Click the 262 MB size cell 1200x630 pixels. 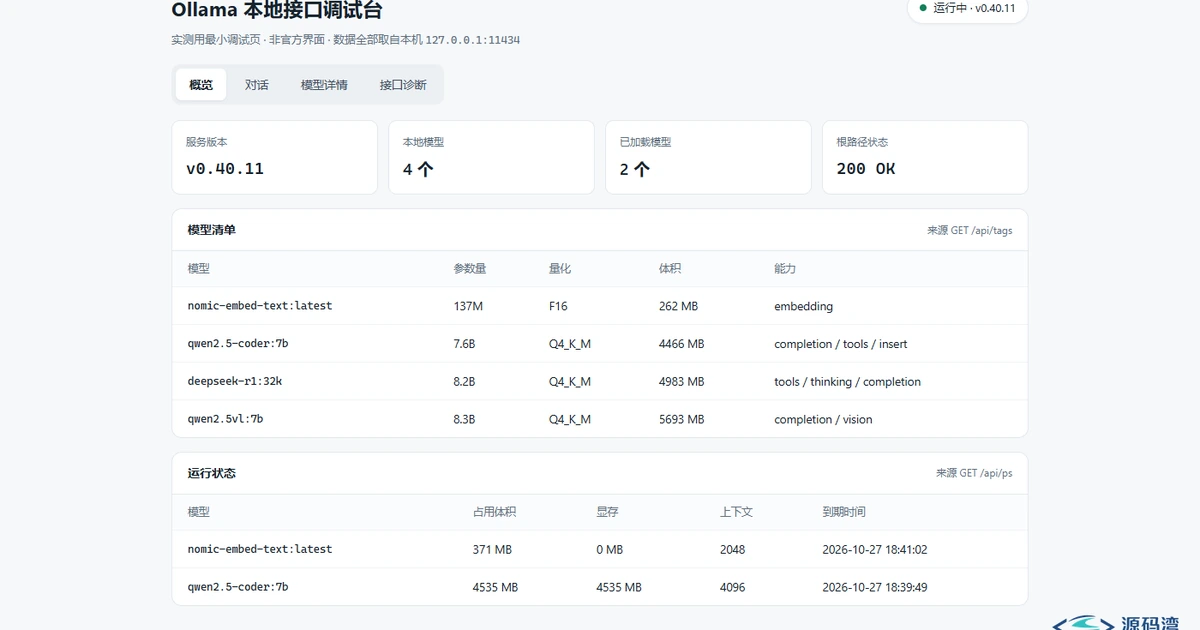[678, 306]
